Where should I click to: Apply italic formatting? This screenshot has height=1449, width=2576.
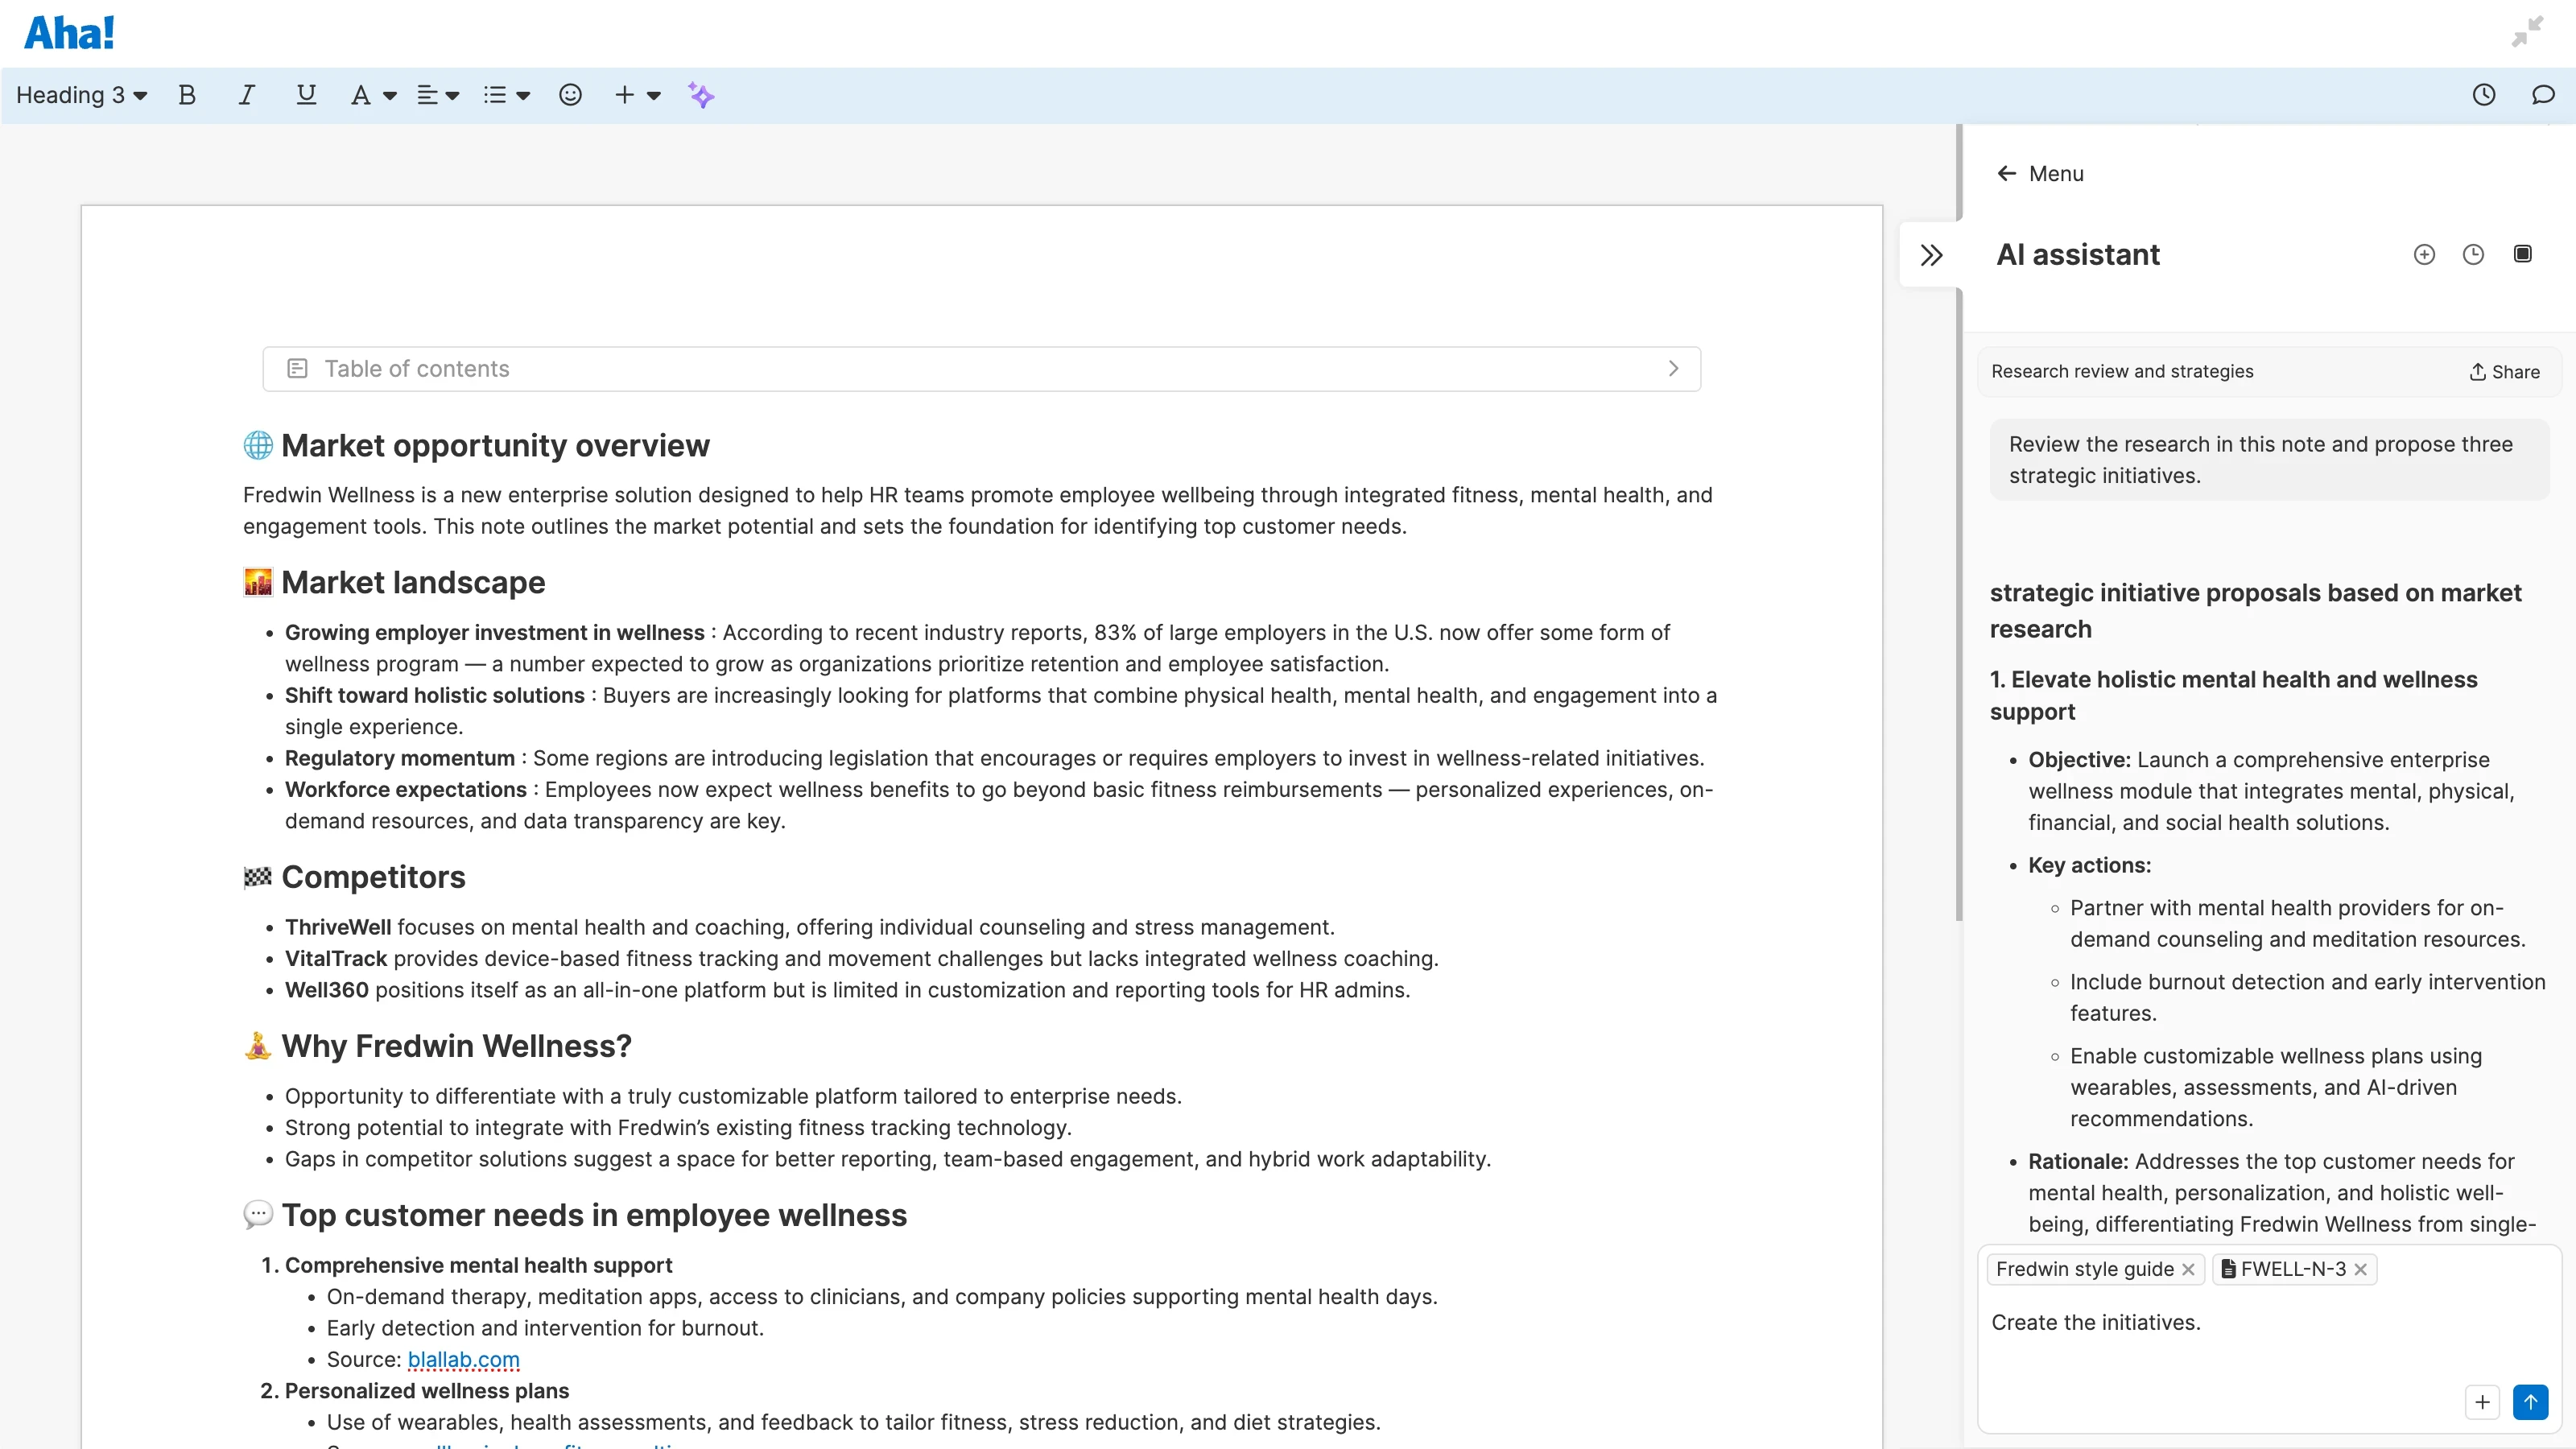tap(246, 95)
